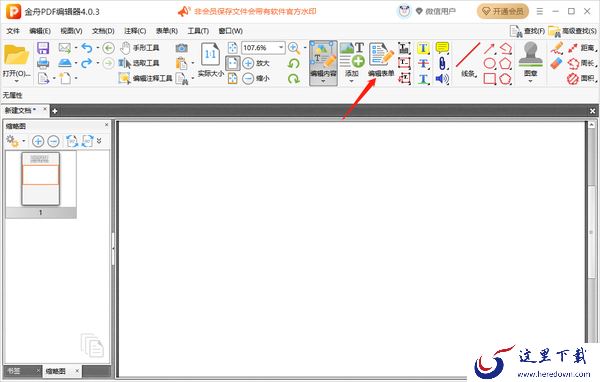Open the Edit (编辑(E)) menu
Screen dimensions: 600x382
pos(40,31)
